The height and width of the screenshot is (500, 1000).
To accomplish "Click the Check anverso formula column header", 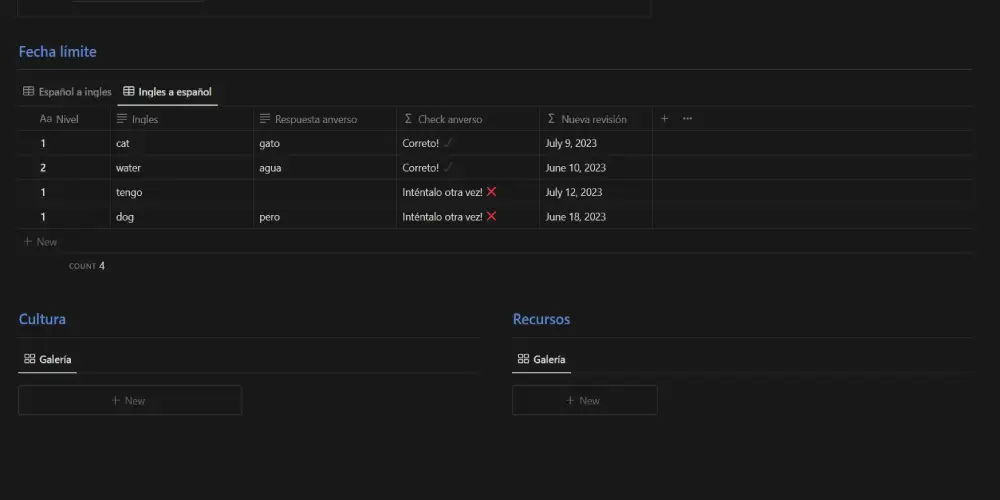I will [x=450, y=119].
